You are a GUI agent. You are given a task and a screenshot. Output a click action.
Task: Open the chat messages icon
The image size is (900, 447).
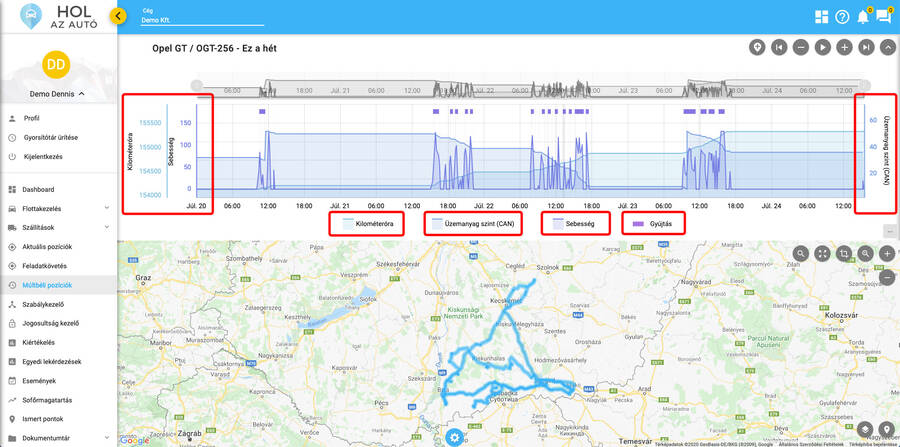coord(884,17)
